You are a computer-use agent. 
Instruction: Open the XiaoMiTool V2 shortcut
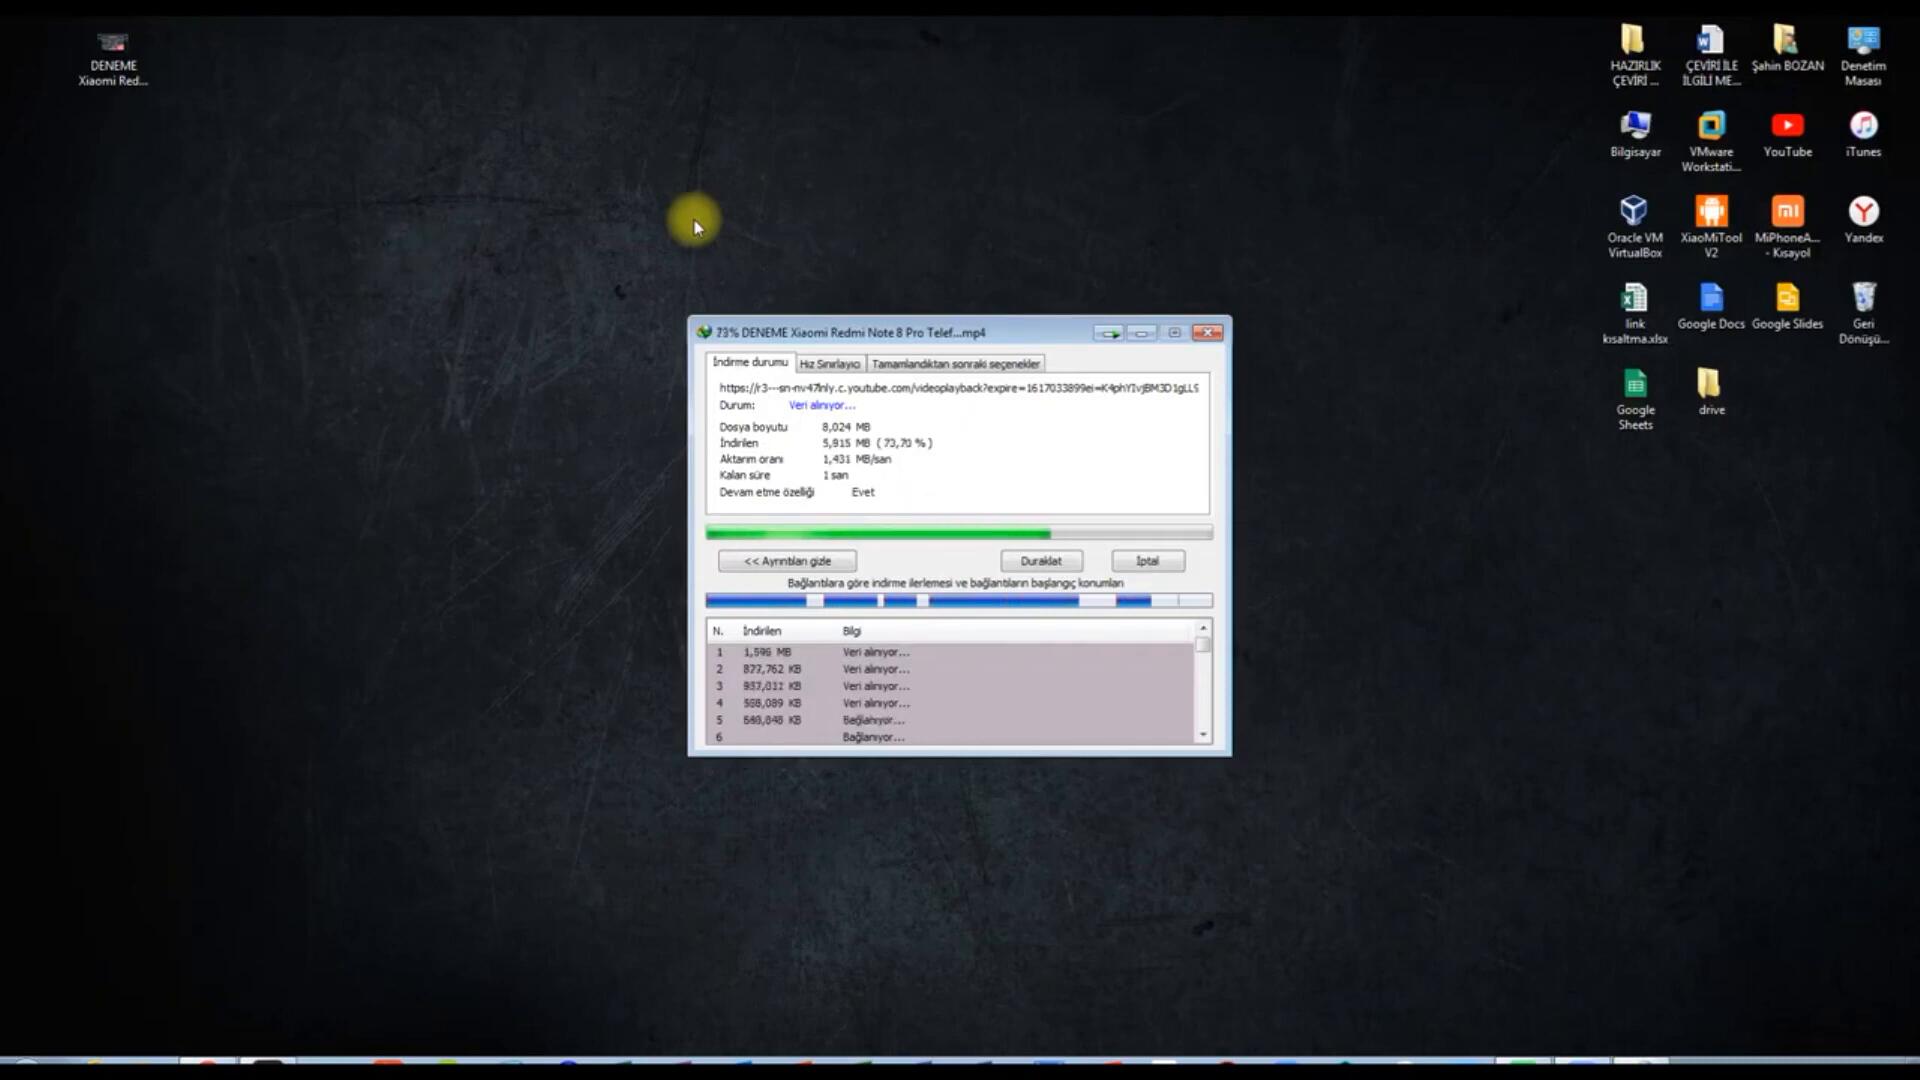click(x=1711, y=212)
